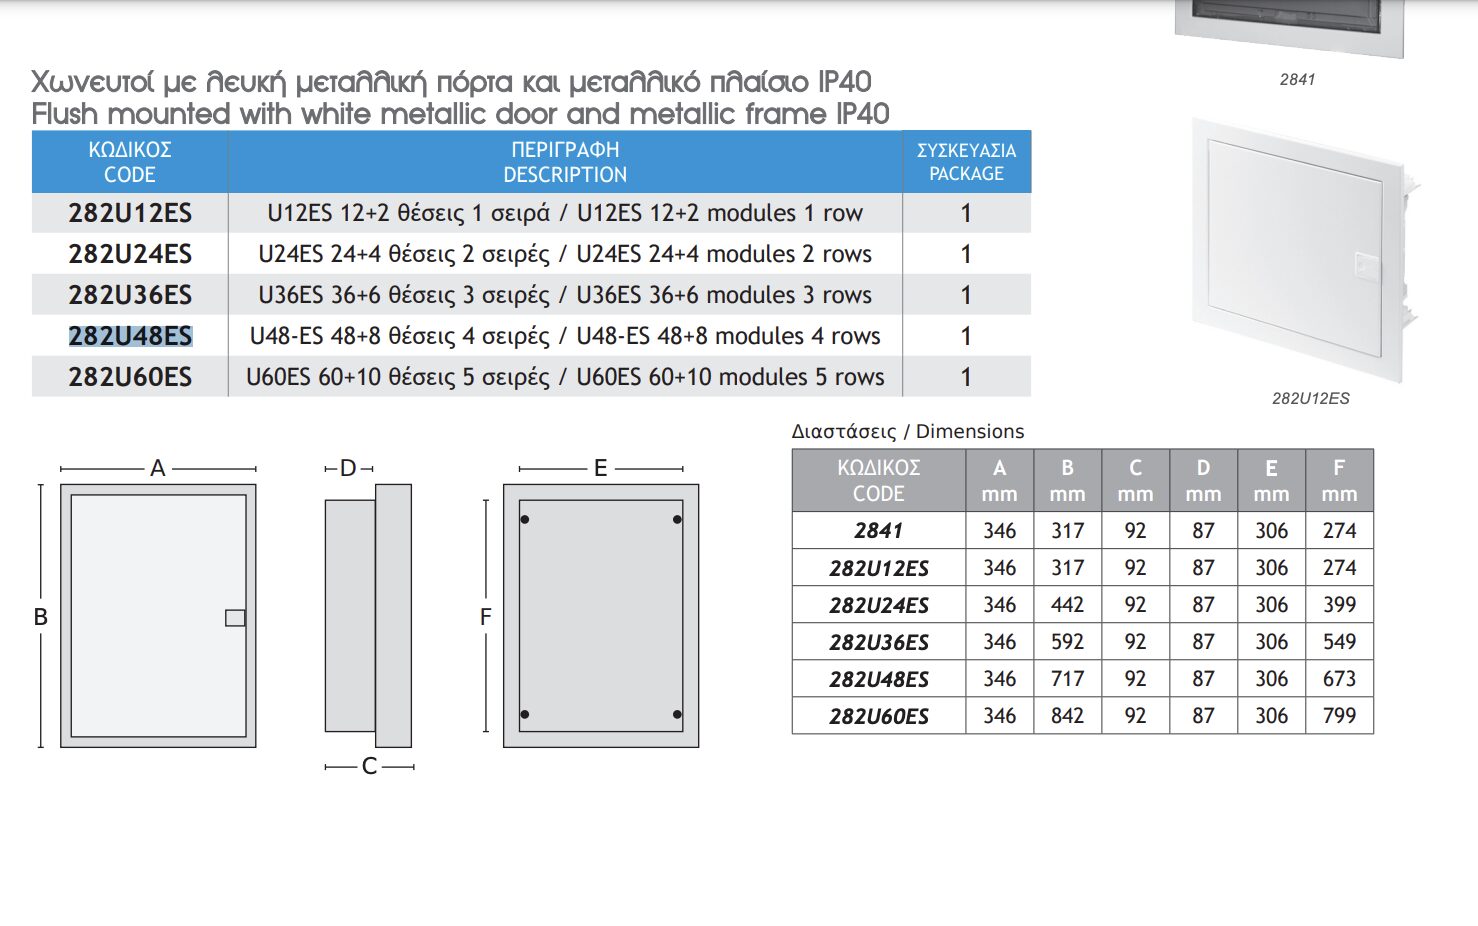The width and height of the screenshot is (1478, 926).
Task: Click the letter B height label beside front diagram
Action: (41, 617)
